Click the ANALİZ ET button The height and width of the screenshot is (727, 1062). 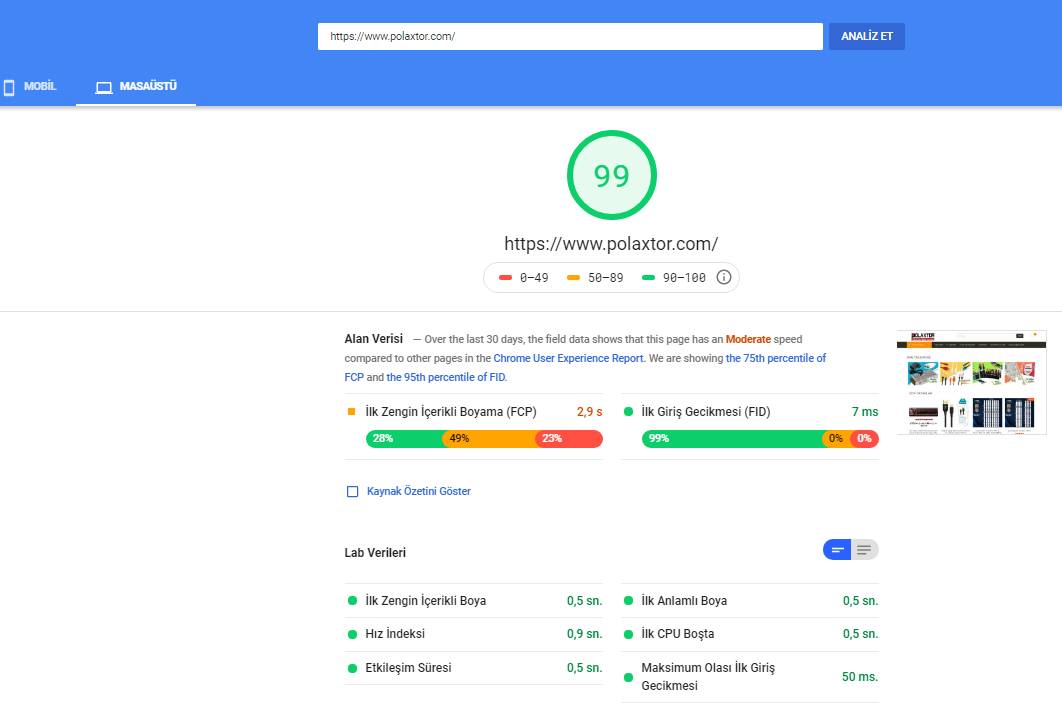pos(866,37)
